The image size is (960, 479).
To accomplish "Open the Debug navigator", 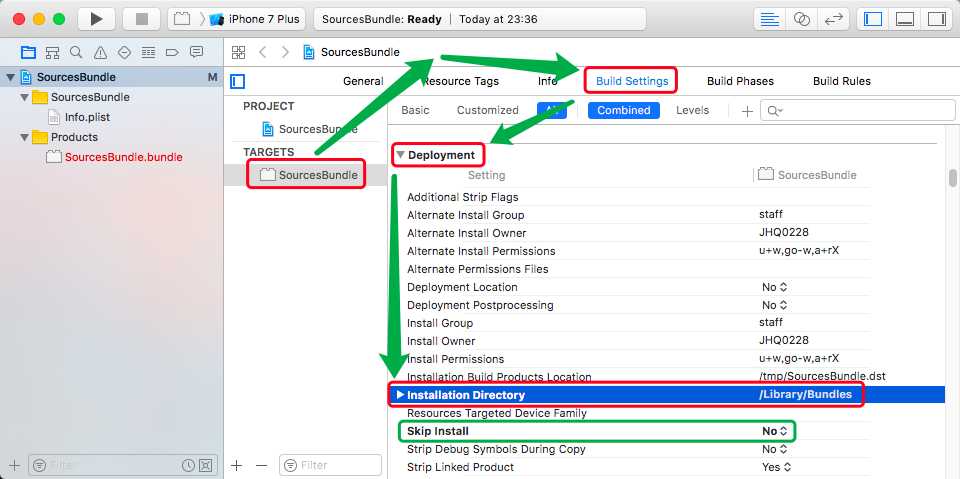I will coord(148,53).
